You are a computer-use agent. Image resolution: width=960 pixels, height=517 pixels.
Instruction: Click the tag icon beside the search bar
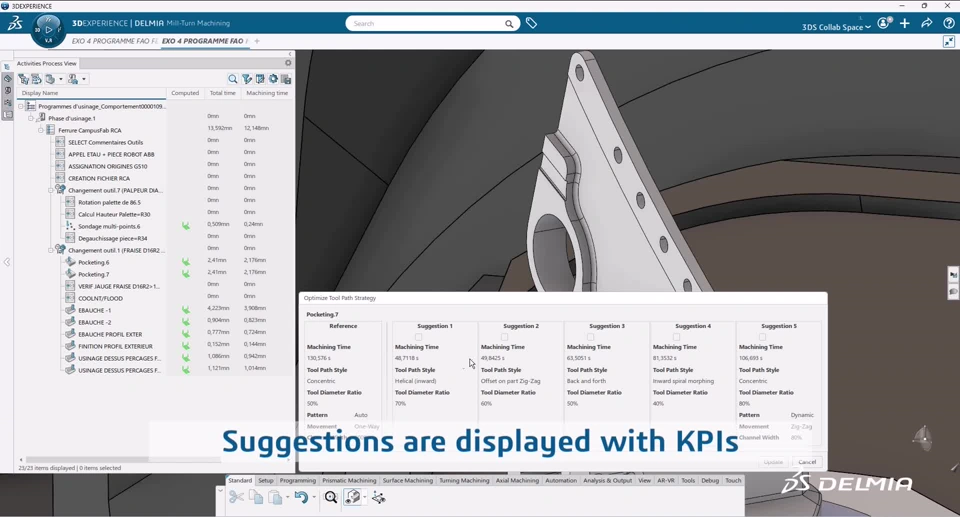pos(531,23)
